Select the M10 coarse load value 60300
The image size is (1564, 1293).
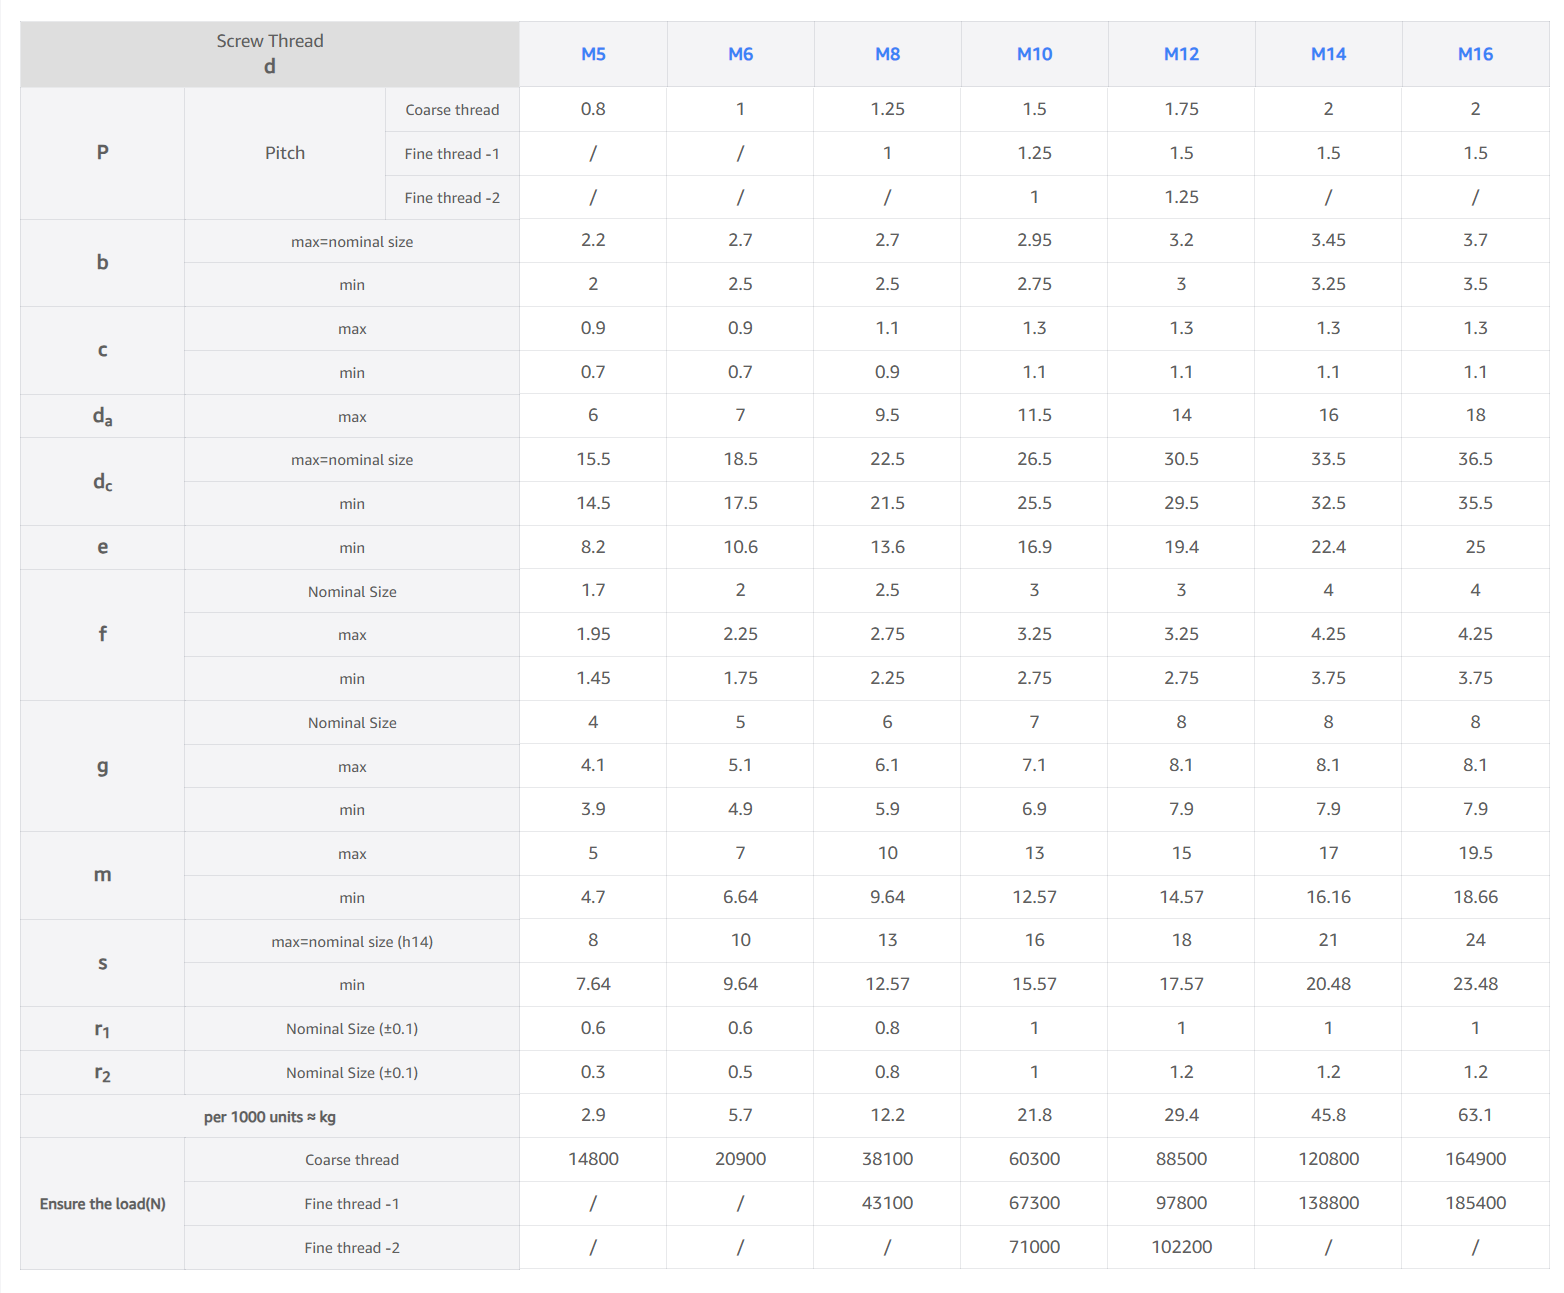[1034, 1159]
